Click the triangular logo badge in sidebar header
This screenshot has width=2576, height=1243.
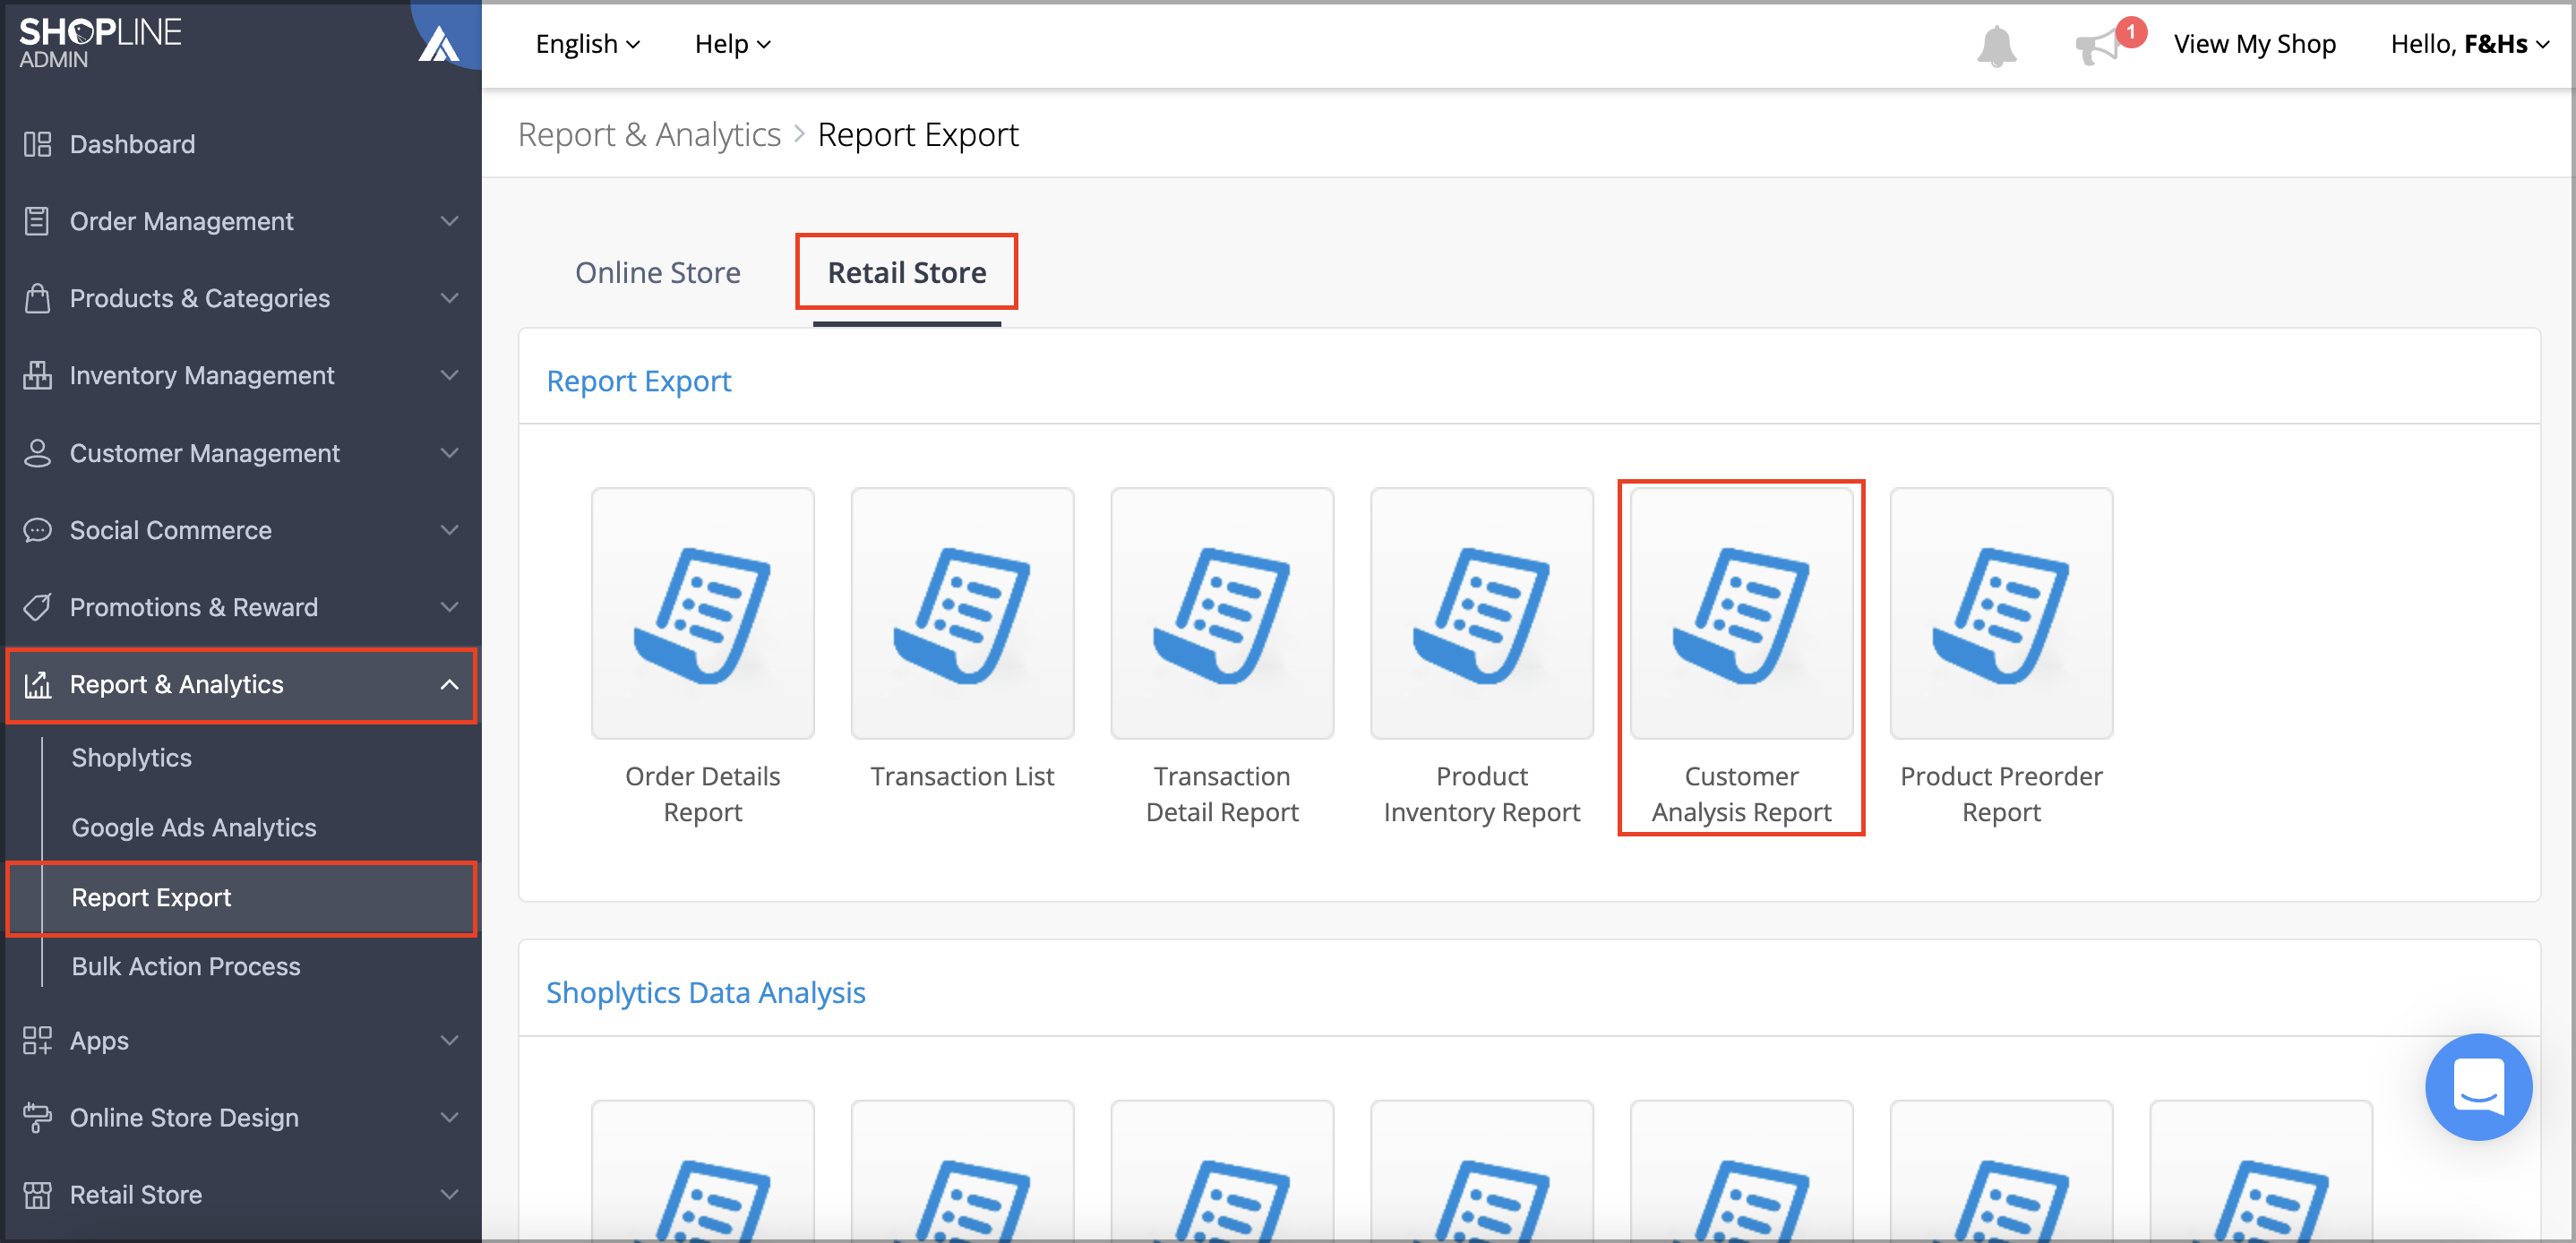click(438, 43)
